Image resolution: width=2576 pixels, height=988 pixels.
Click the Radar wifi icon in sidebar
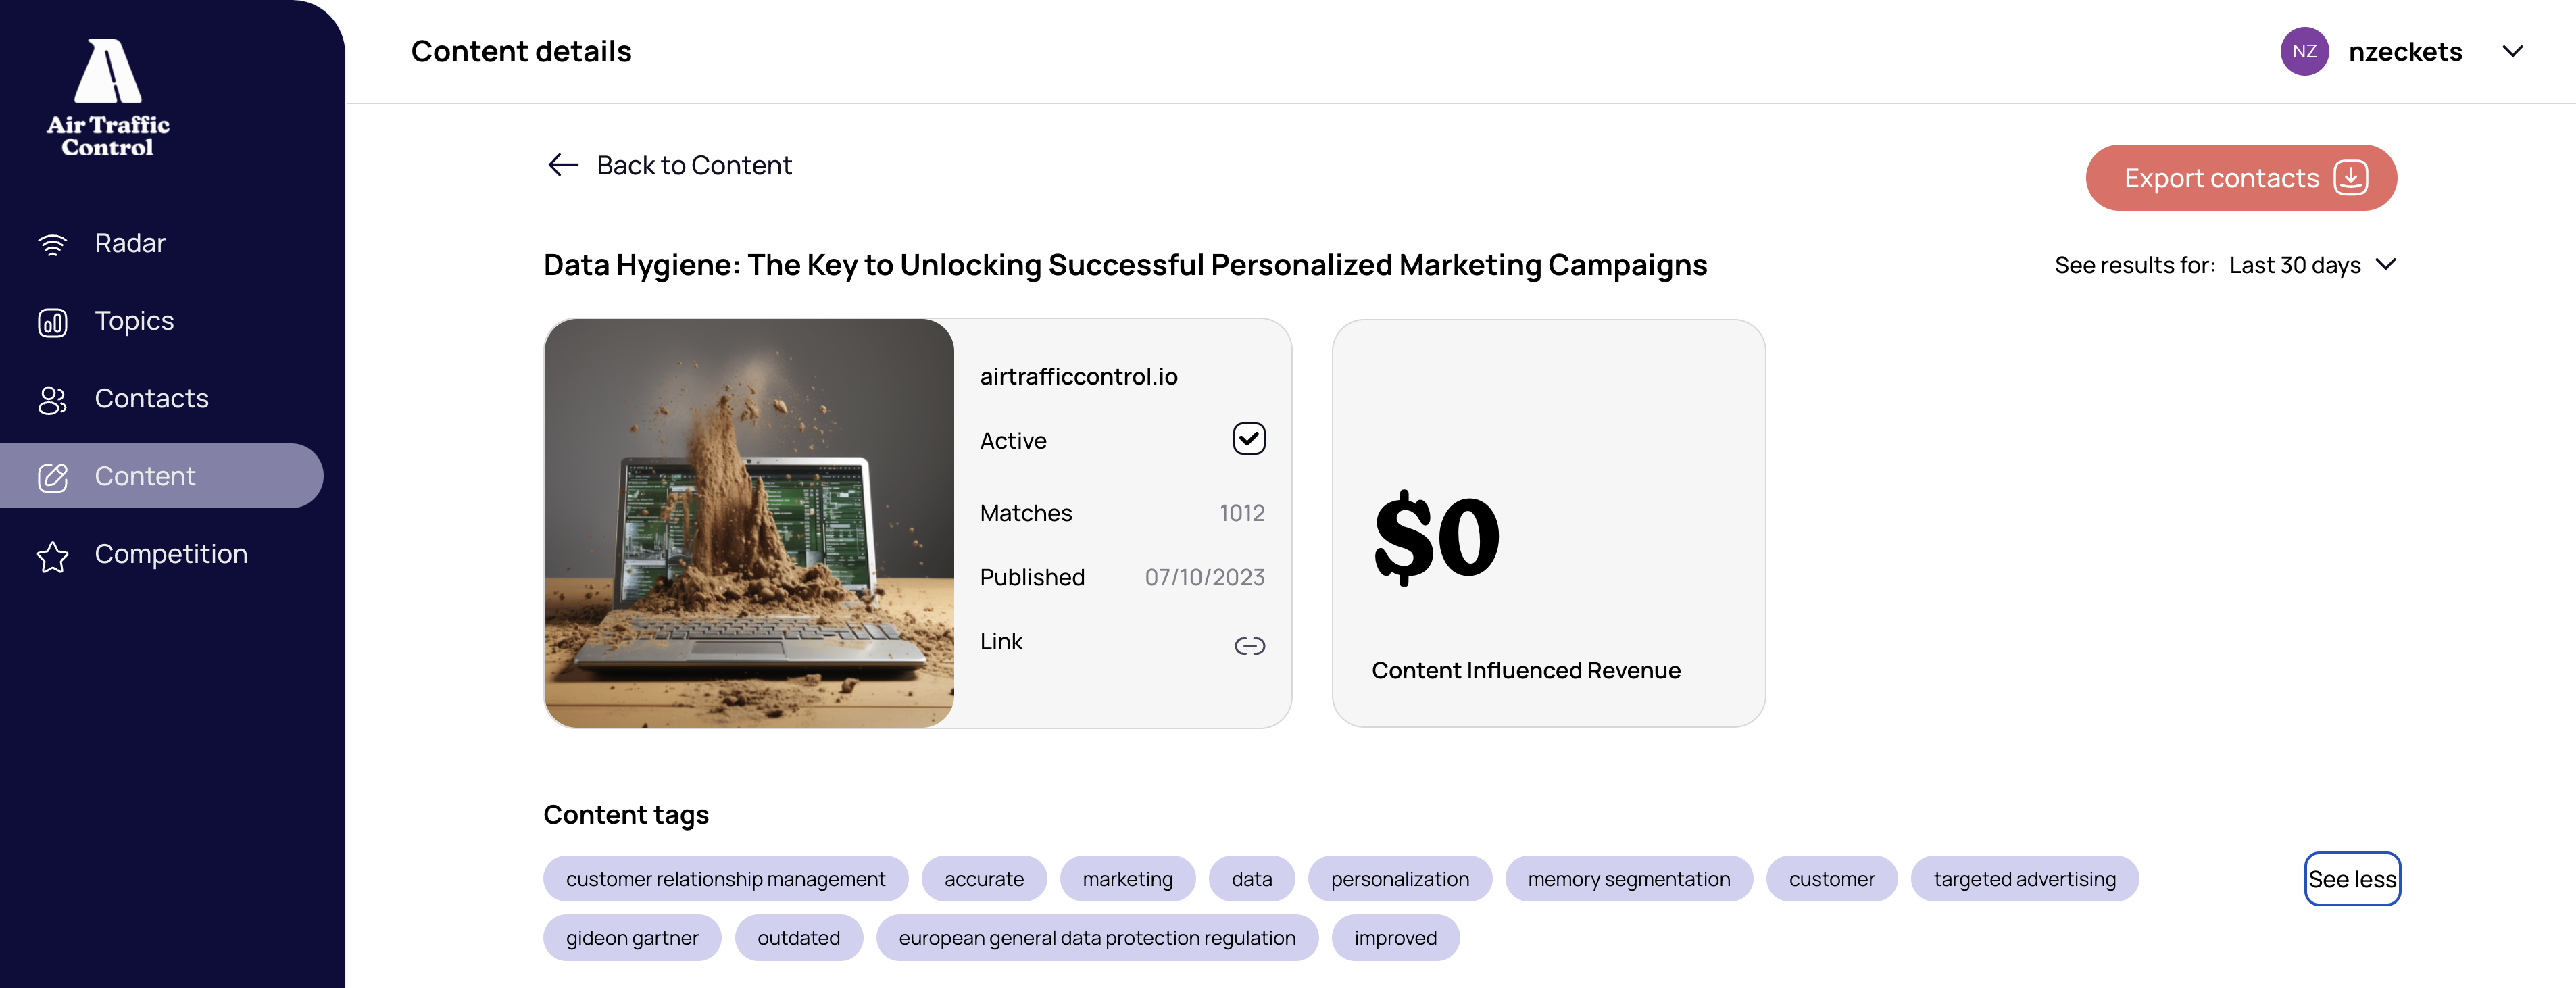click(x=52, y=244)
